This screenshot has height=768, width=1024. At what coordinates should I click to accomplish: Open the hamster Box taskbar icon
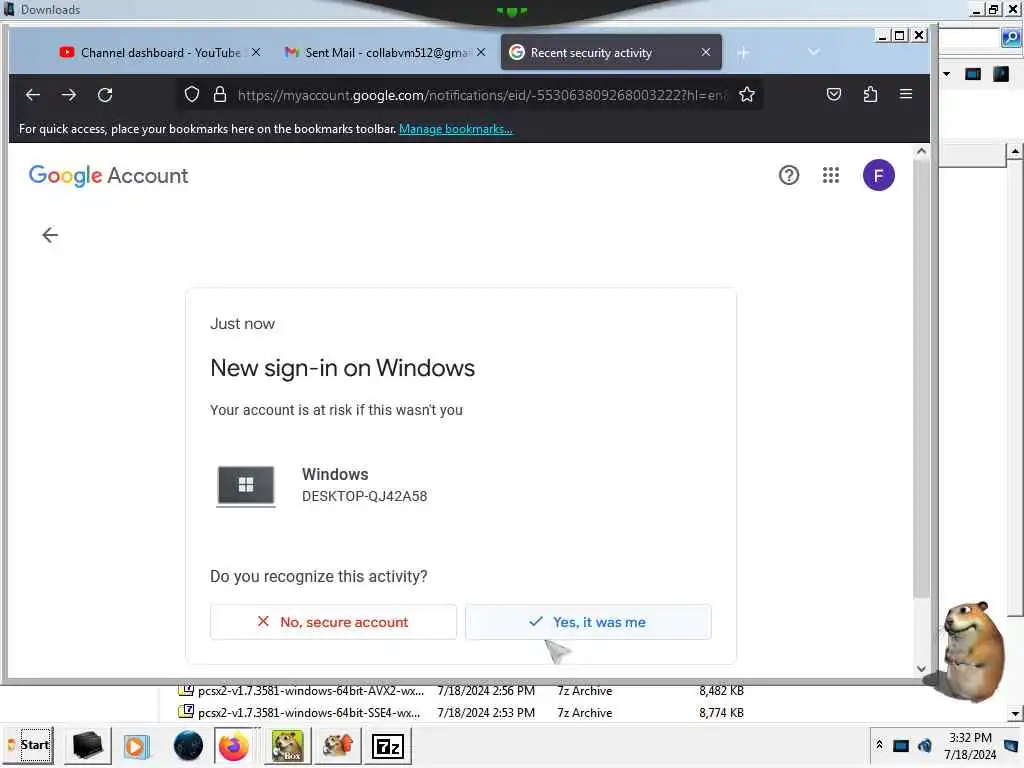click(x=287, y=746)
